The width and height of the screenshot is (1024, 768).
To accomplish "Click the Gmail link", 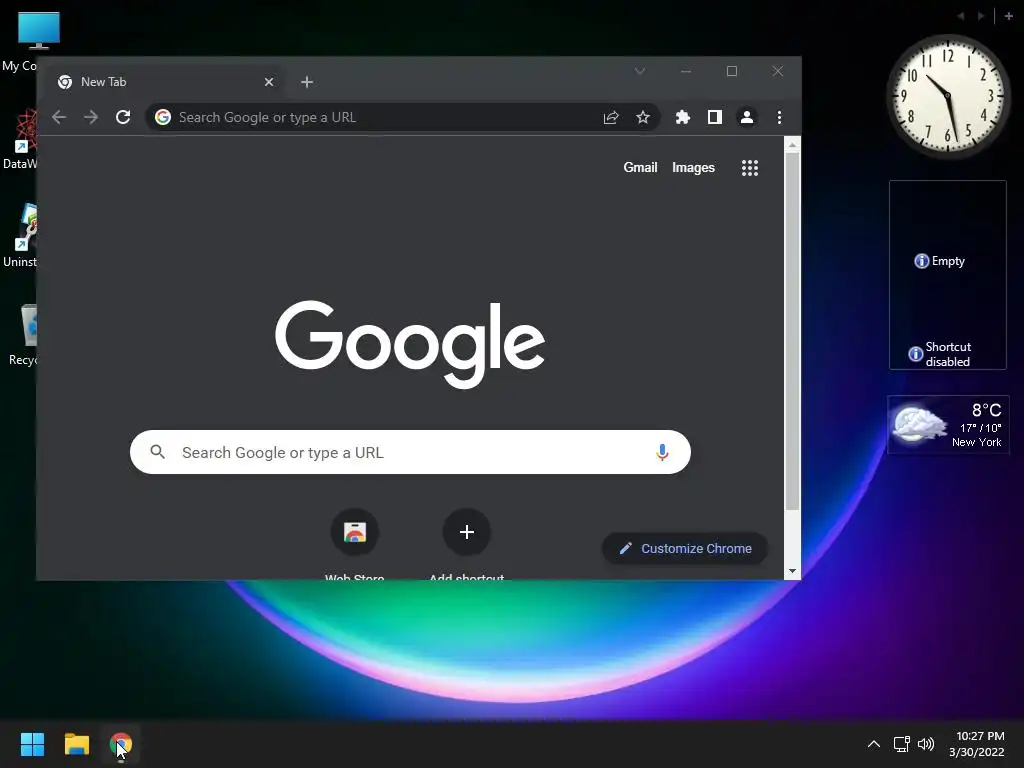I will point(640,167).
